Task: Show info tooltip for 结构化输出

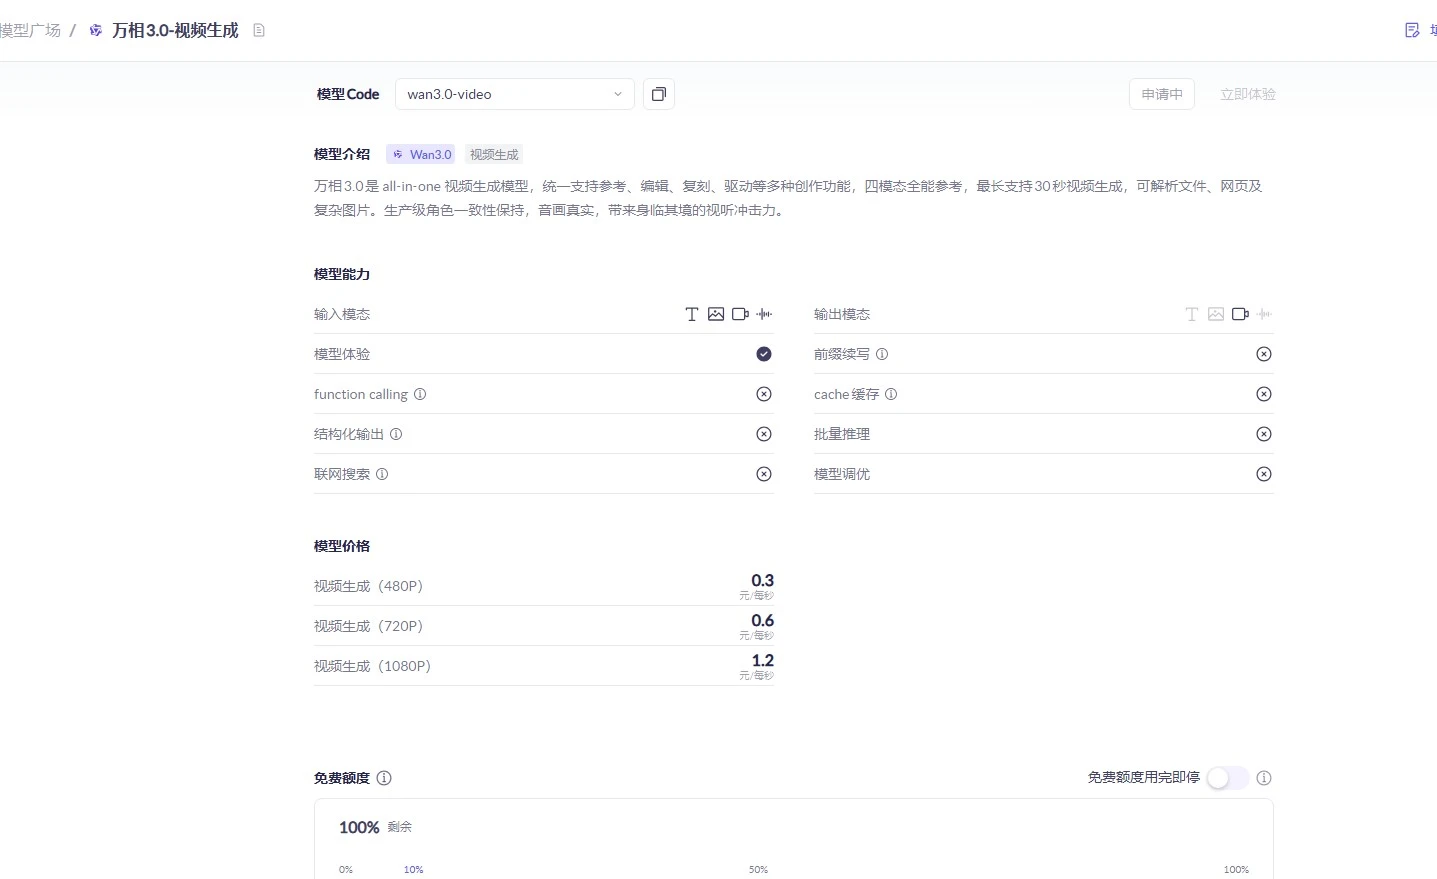Action: (396, 434)
